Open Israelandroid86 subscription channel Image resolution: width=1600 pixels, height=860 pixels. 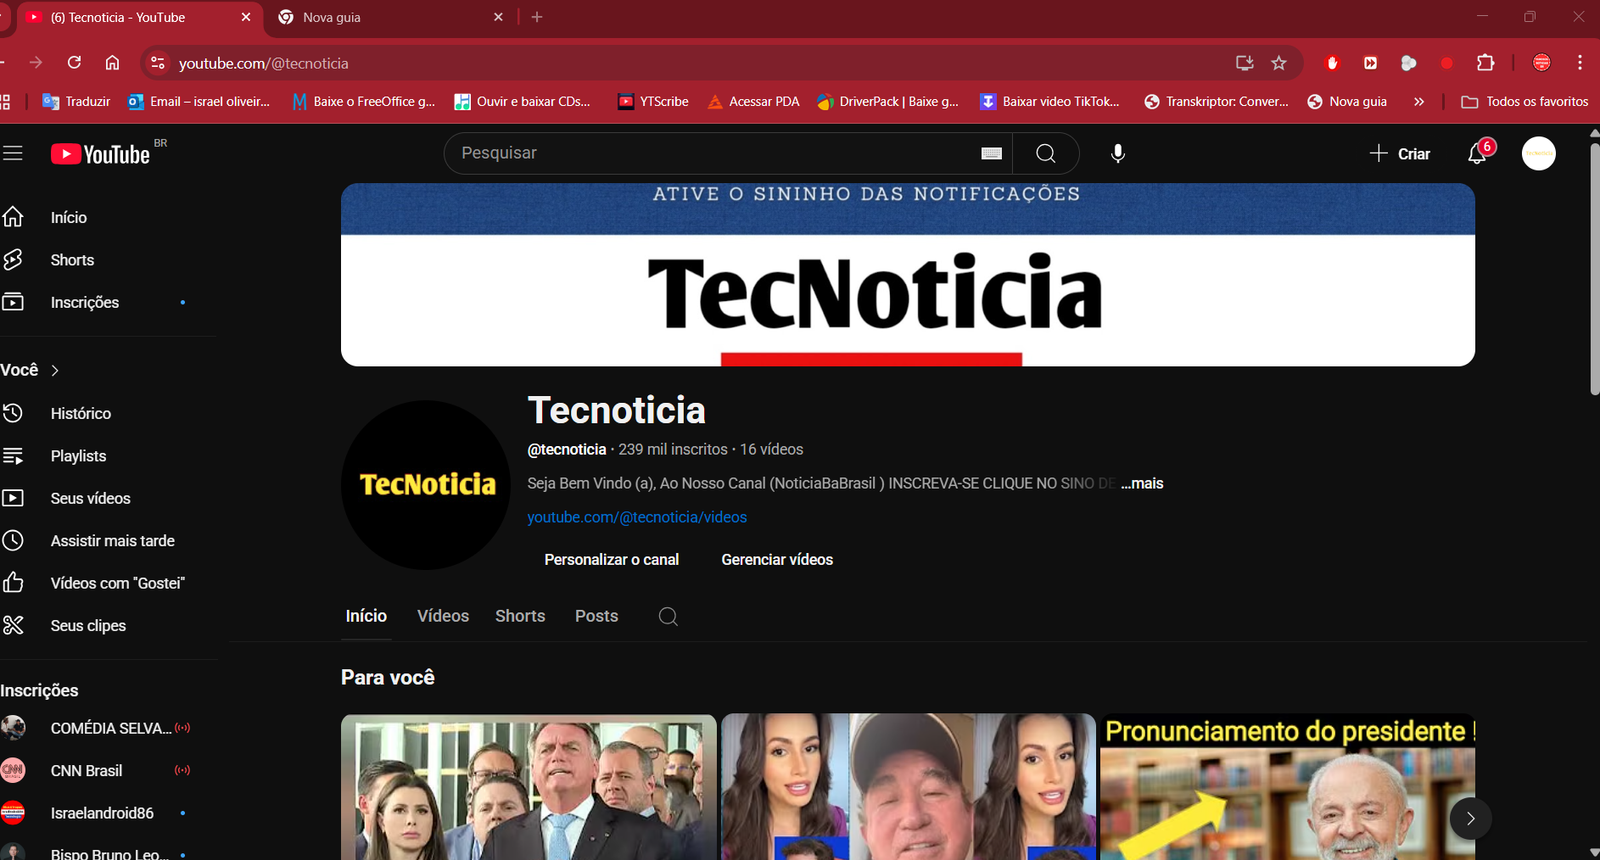click(x=100, y=813)
